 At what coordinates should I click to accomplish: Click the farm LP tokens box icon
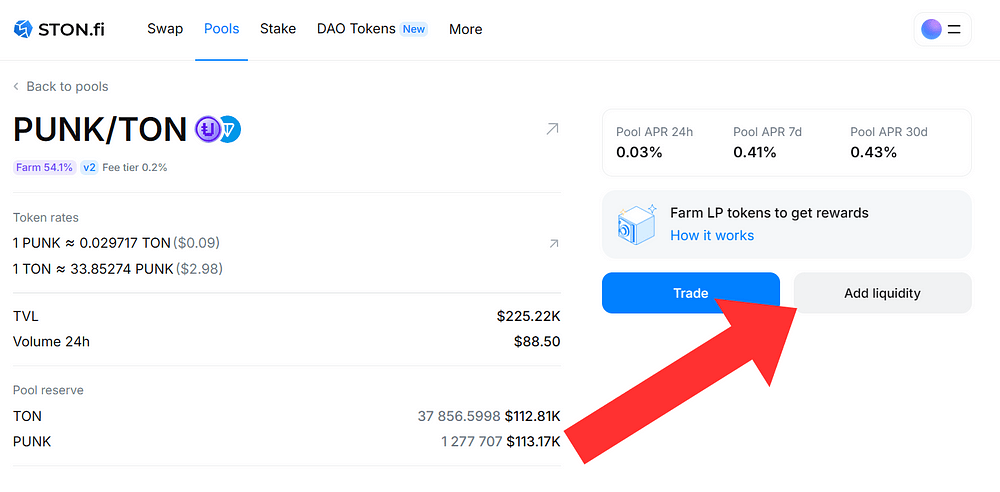coord(636,225)
